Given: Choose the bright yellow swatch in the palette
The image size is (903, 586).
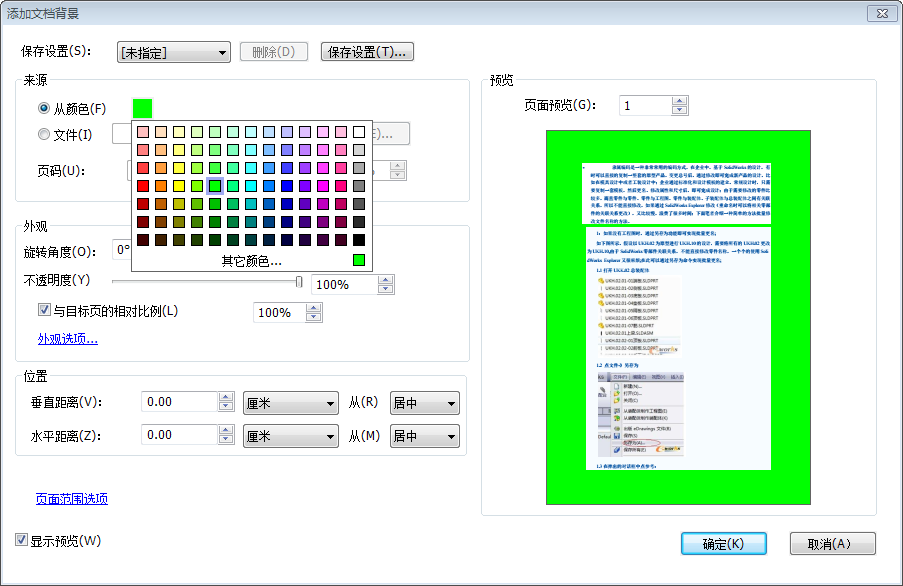Looking at the screenshot, I should click(x=179, y=186).
